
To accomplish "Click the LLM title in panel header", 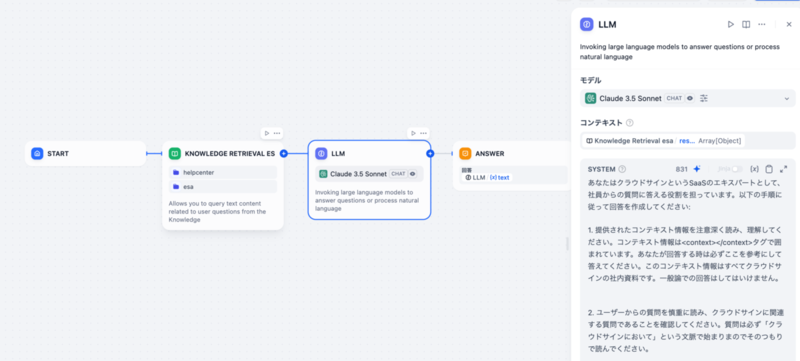I will coord(608,24).
